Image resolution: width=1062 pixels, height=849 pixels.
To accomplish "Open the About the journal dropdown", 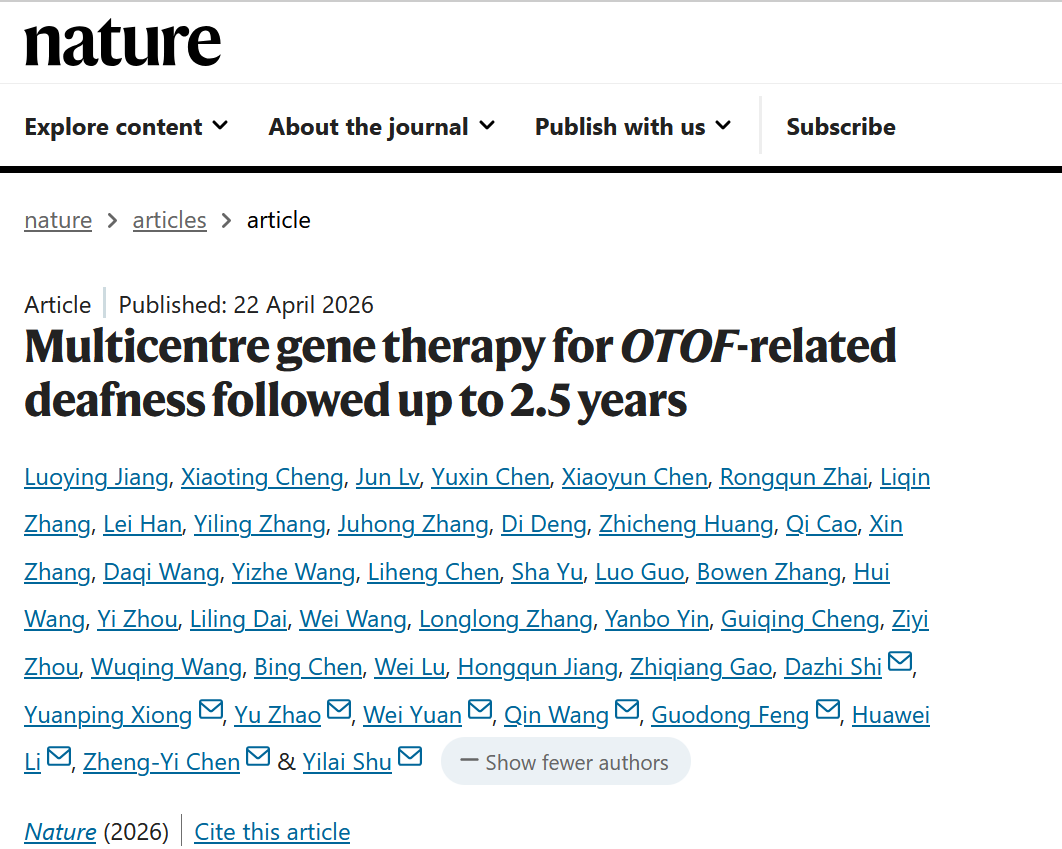I will (x=381, y=127).
